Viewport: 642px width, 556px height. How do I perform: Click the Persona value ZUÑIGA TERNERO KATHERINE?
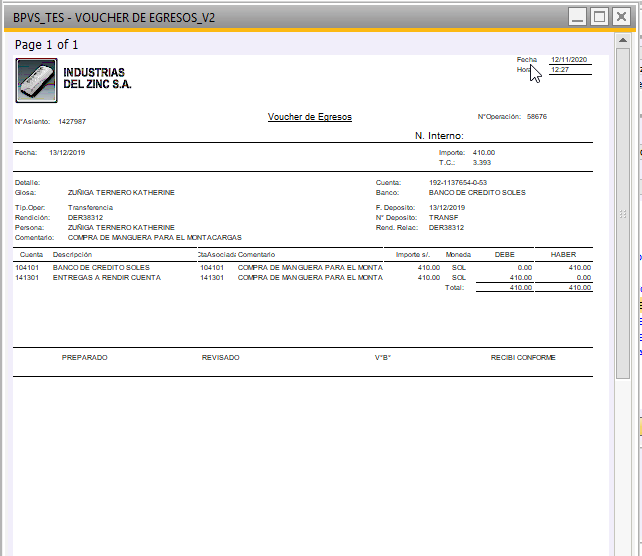121,228
